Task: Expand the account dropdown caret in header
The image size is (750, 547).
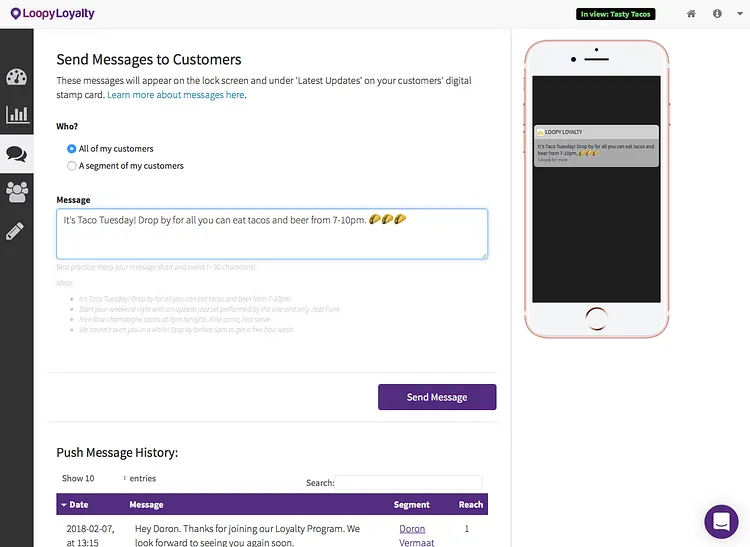Action: click(740, 14)
